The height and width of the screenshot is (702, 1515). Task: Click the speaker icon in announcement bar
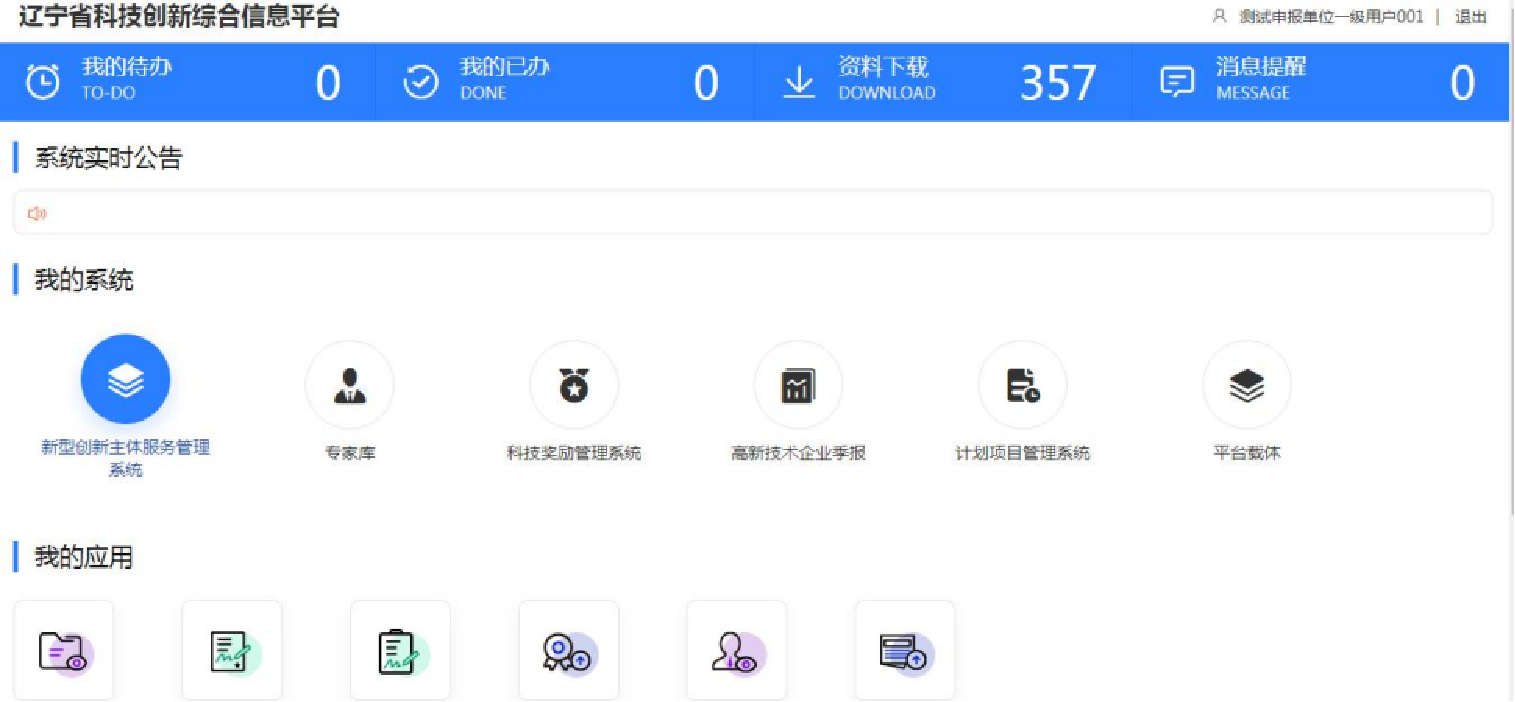[x=37, y=213]
